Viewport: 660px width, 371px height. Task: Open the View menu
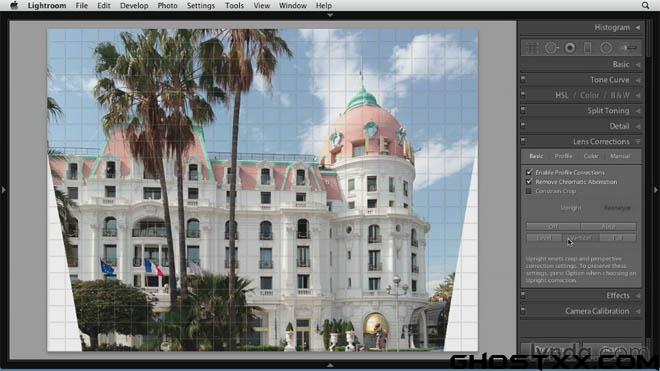(261, 5)
